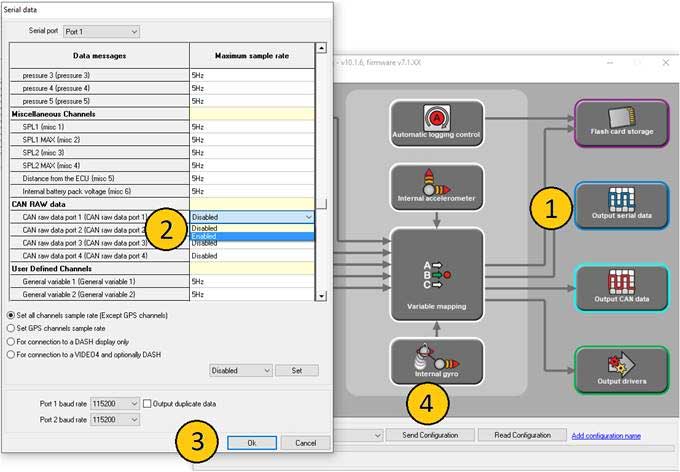Image resolution: width=680 pixels, height=472 pixels.
Task: Open Flash card storage settings
Action: tap(621, 123)
